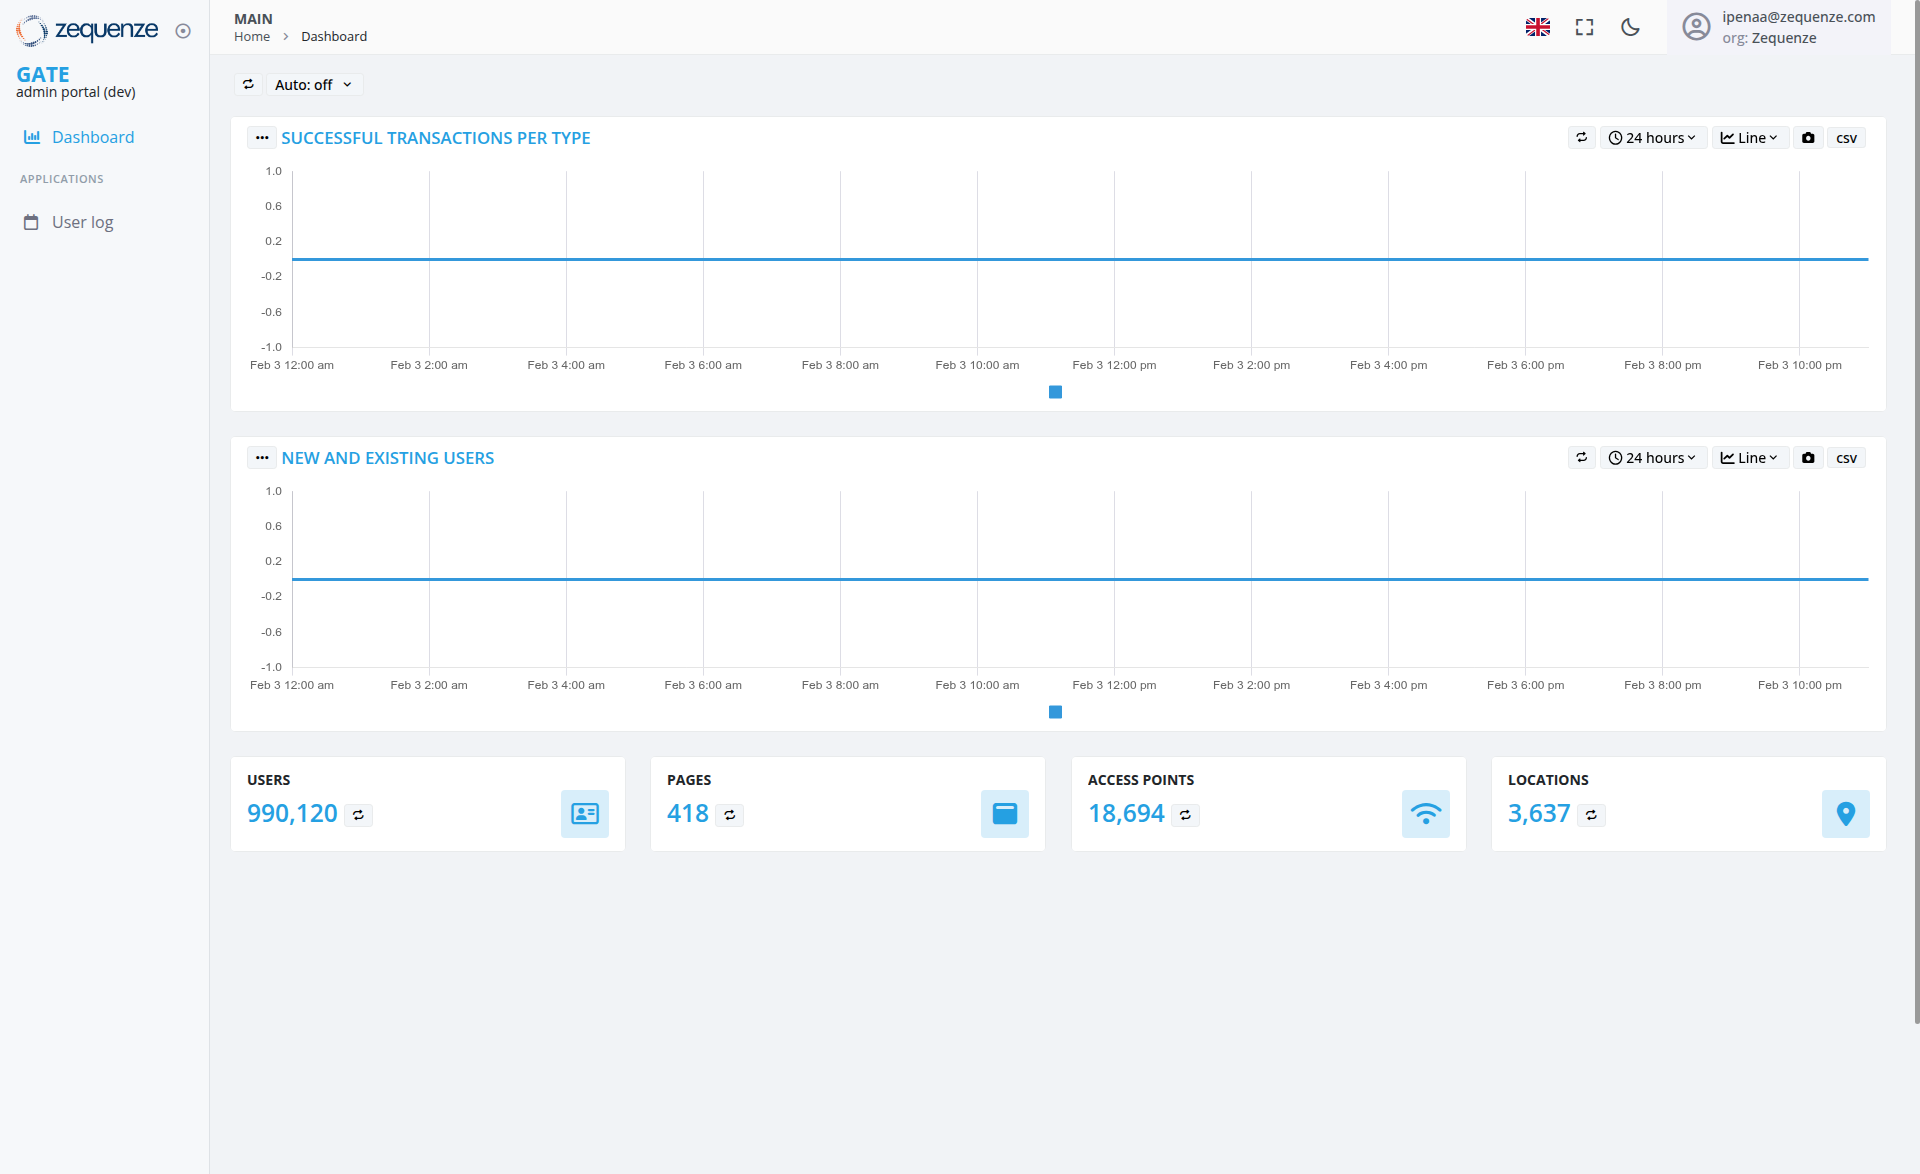The image size is (1920, 1174).
Task: Click the Pages count 418
Action: point(688,814)
